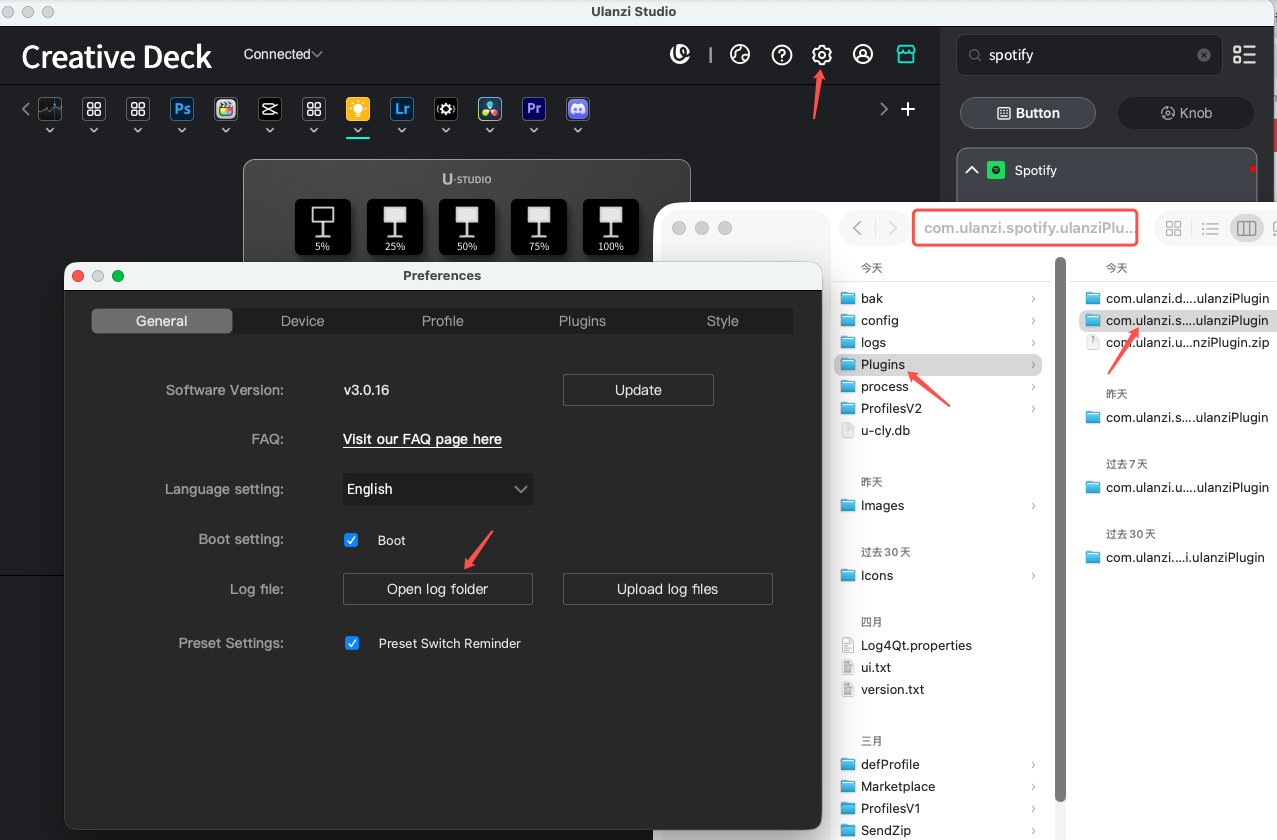Open the help question mark icon

[782, 54]
